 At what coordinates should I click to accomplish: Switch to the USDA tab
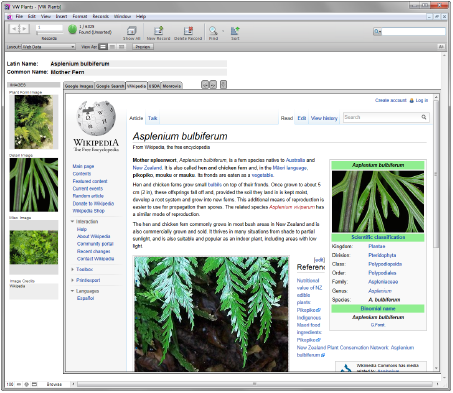(x=154, y=86)
